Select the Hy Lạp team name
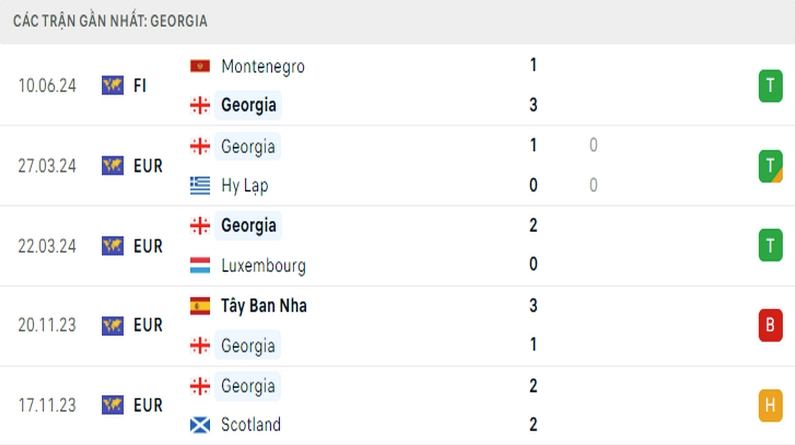The height and width of the screenshot is (445, 795). coord(244,185)
